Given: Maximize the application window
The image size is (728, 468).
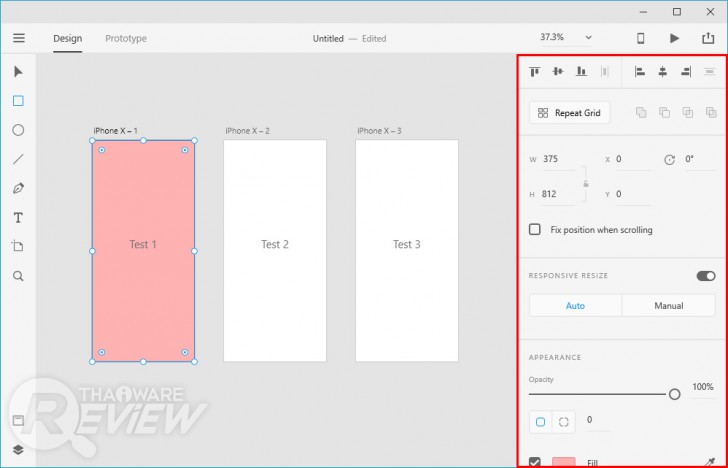Looking at the screenshot, I should (677, 12).
